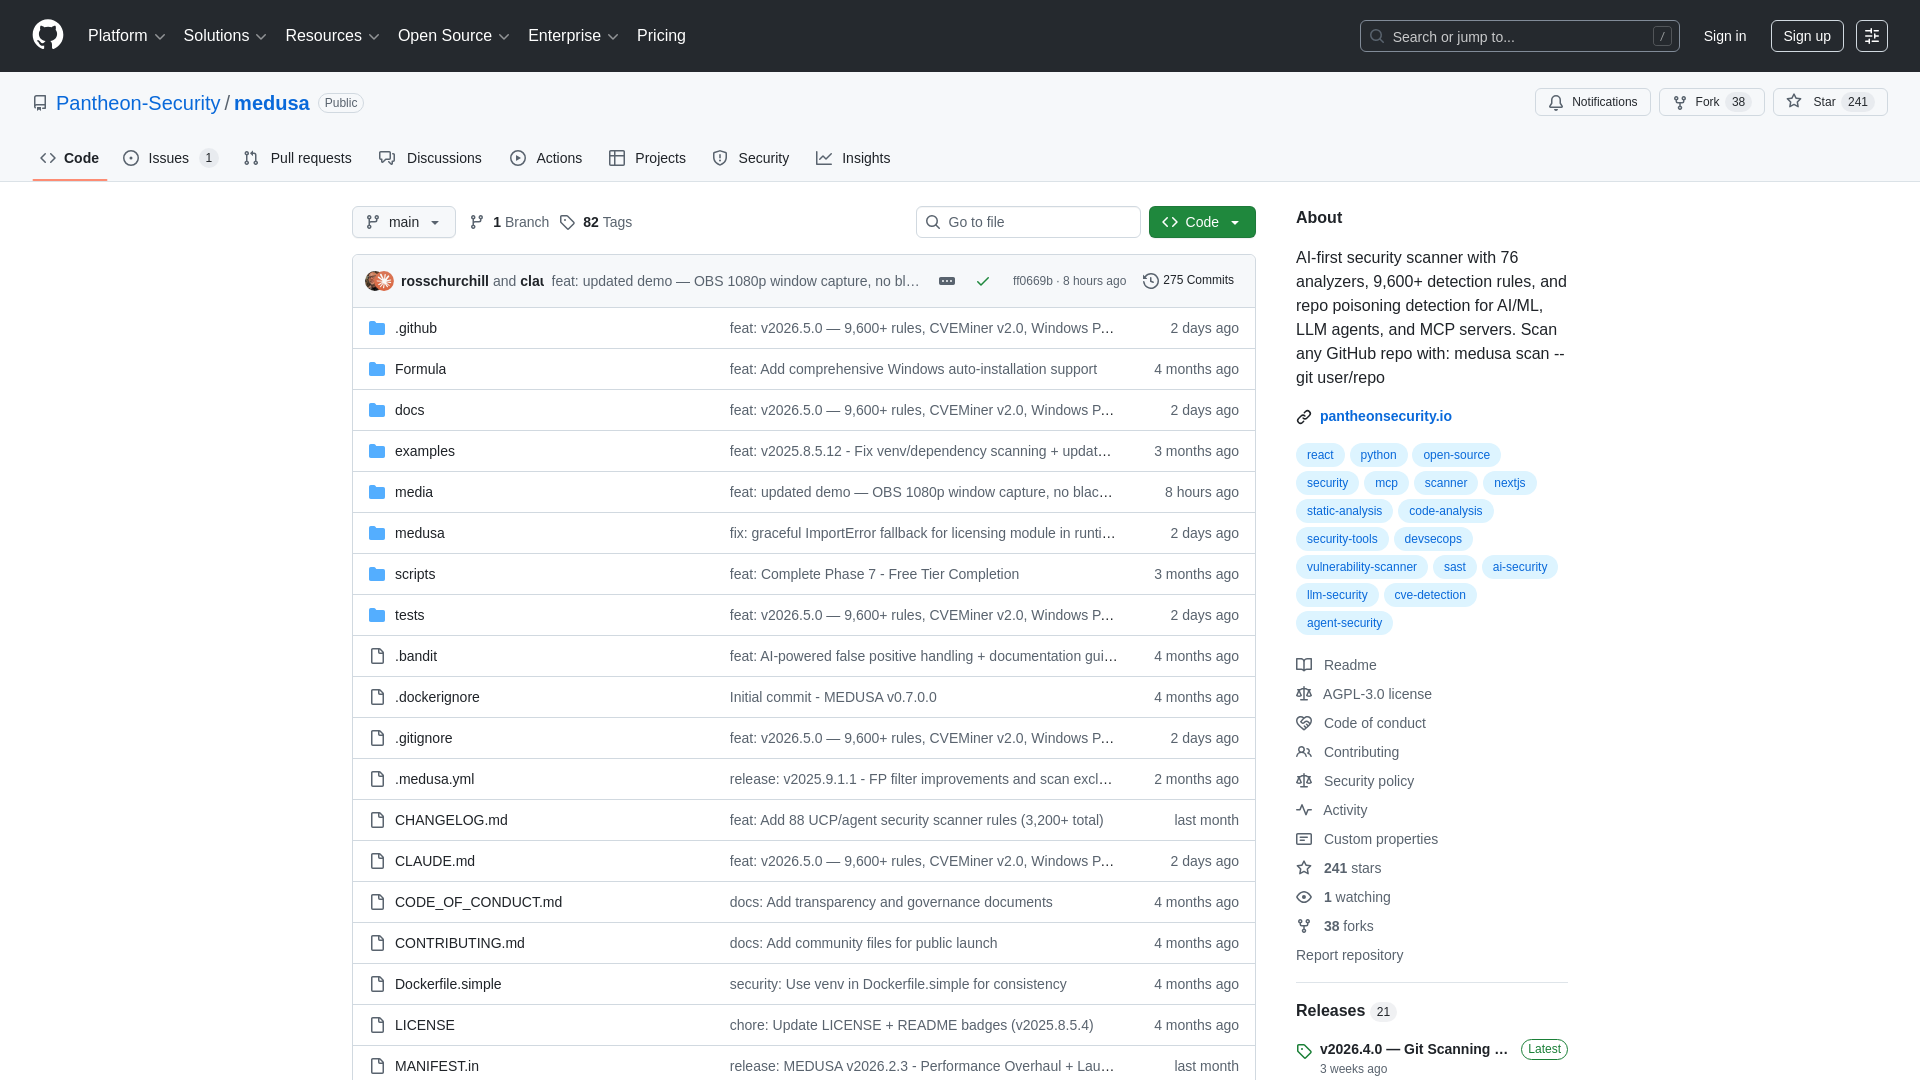Click the scales icon beside AGPL-3.0 license
The width and height of the screenshot is (1920, 1080).
click(x=1304, y=694)
